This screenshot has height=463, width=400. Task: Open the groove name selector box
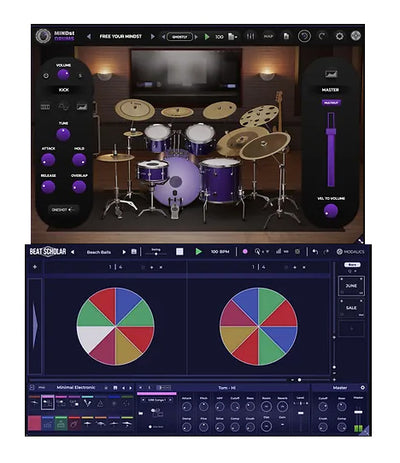[180, 37]
